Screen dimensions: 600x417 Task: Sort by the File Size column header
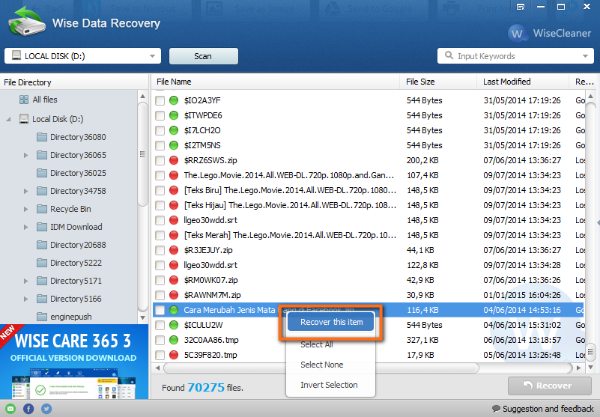pyautogui.click(x=439, y=82)
